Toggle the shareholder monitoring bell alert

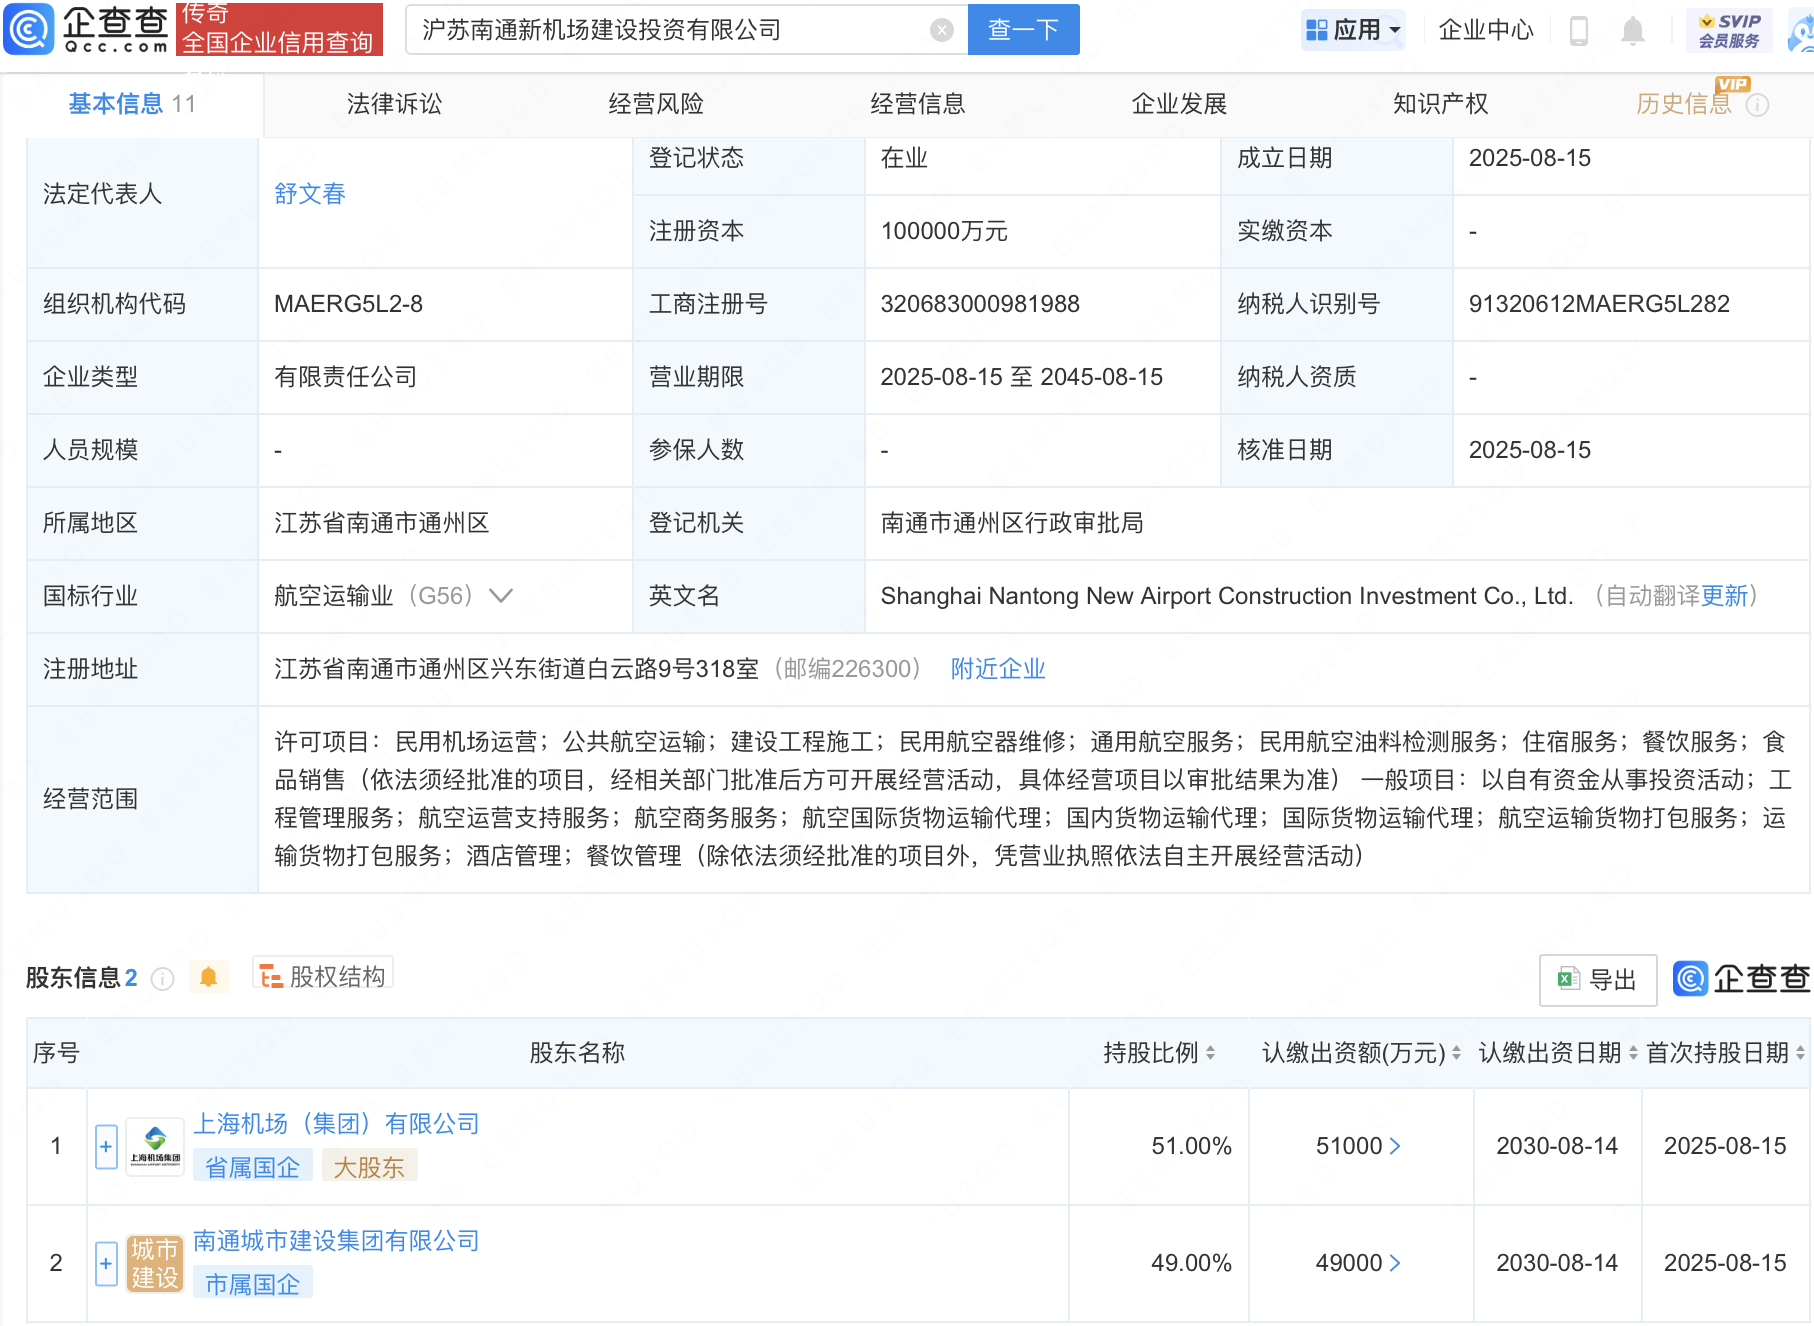tap(208, 977)
